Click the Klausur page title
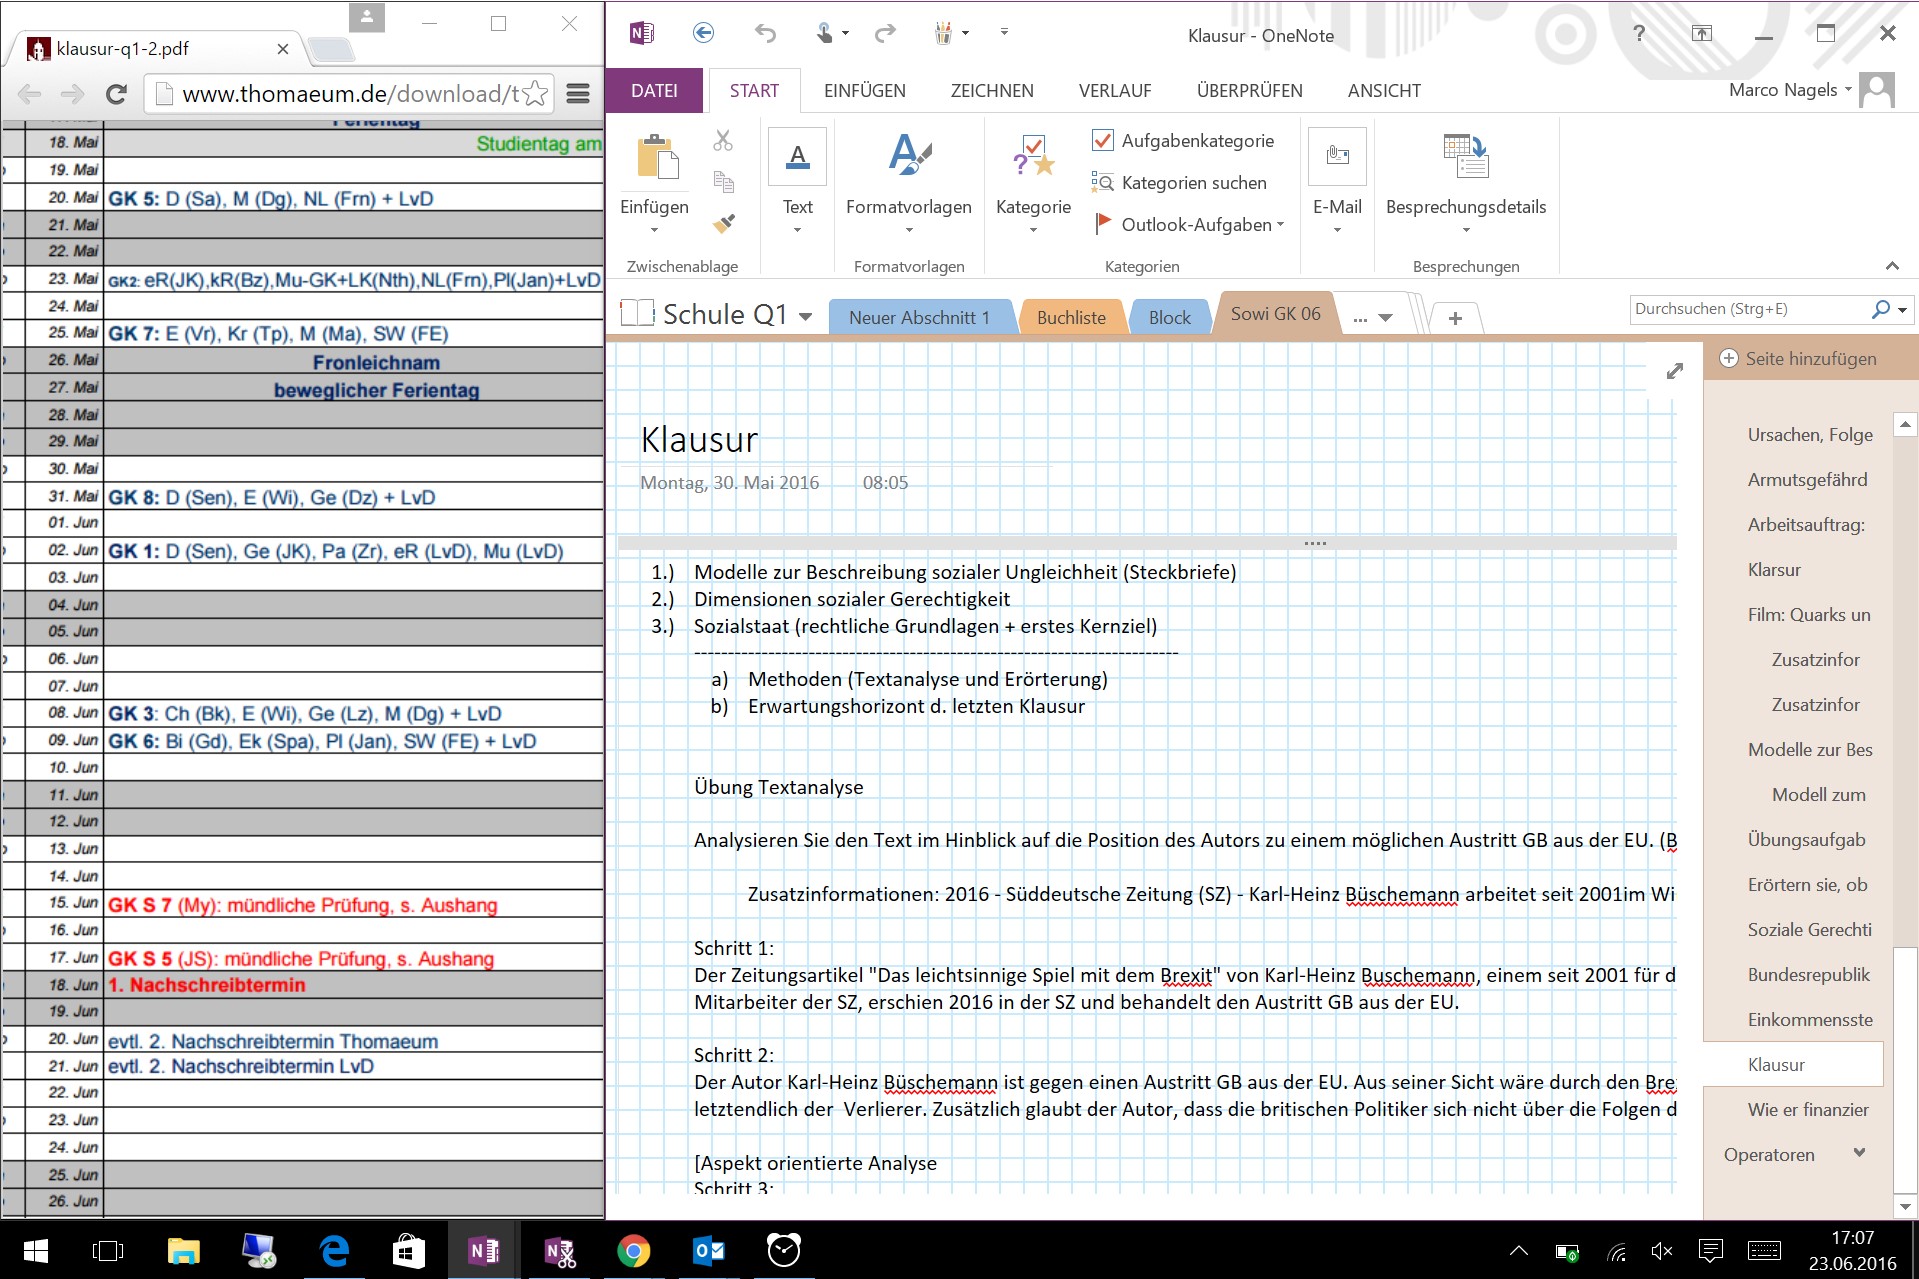1919x1279 pixels. click(x=699, y=440)
